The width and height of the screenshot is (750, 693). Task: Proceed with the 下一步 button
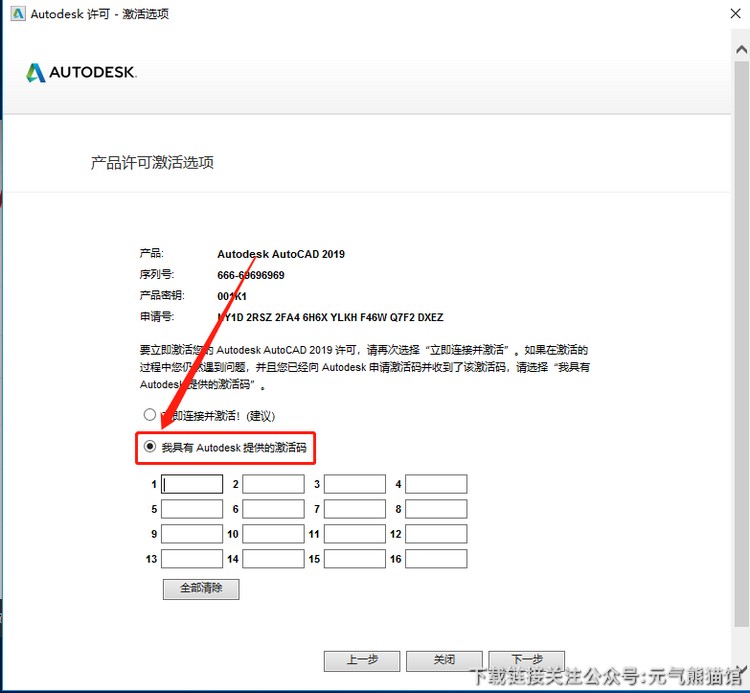(x=526, y=660)
